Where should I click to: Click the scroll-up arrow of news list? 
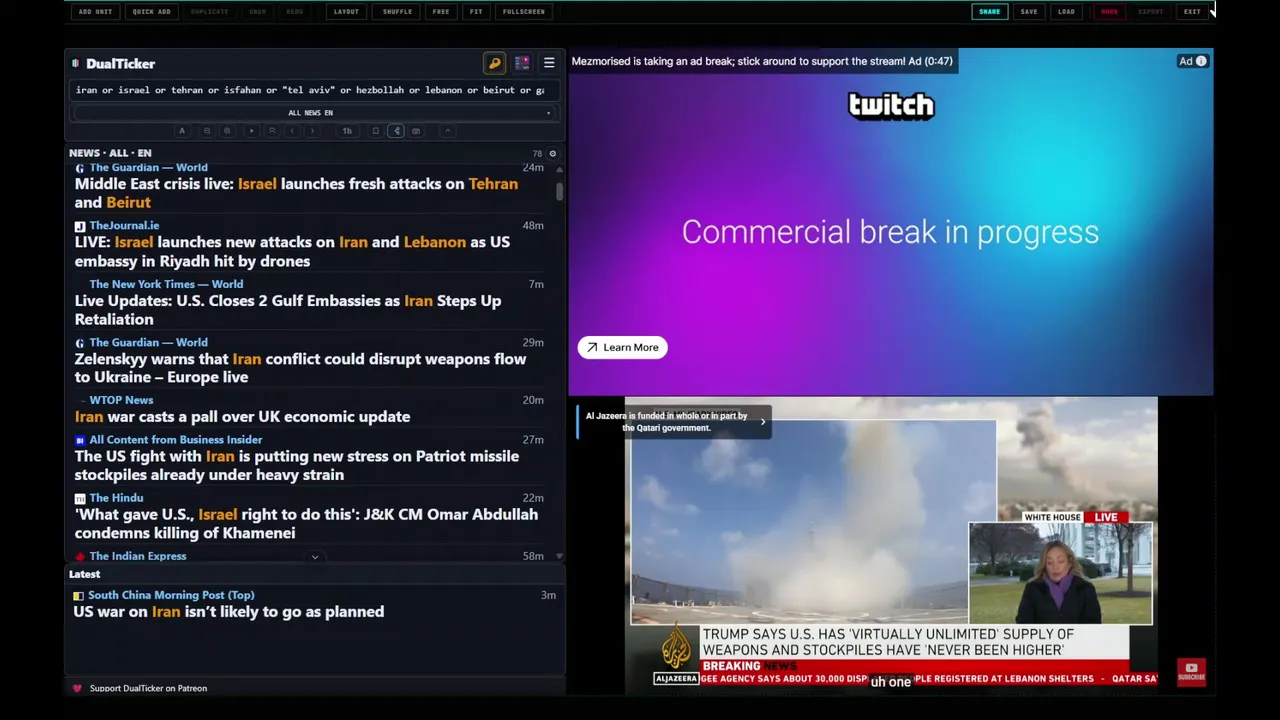(559, 169)
